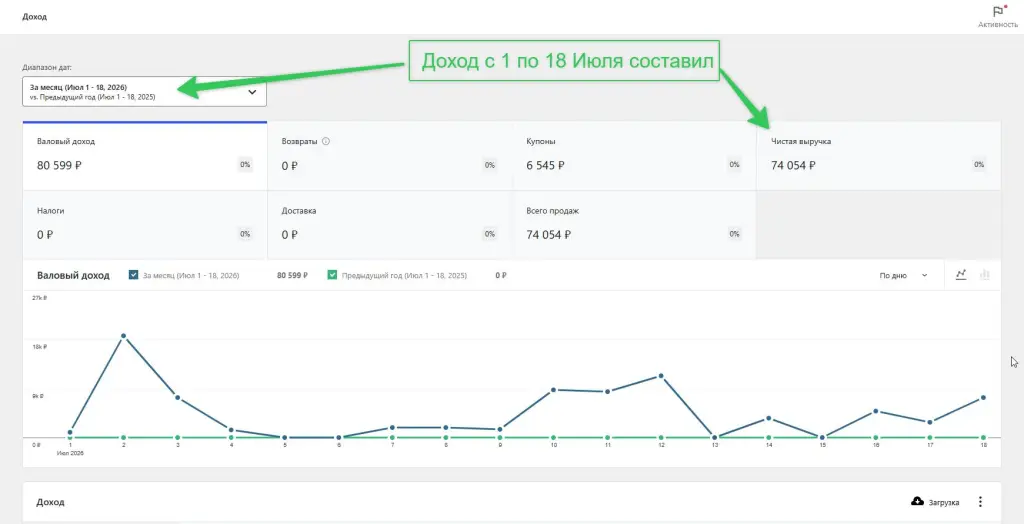Click the 80 599 ₽ Валовый доход value
This screenshot has width=1024, height=524.
point(59,165)
